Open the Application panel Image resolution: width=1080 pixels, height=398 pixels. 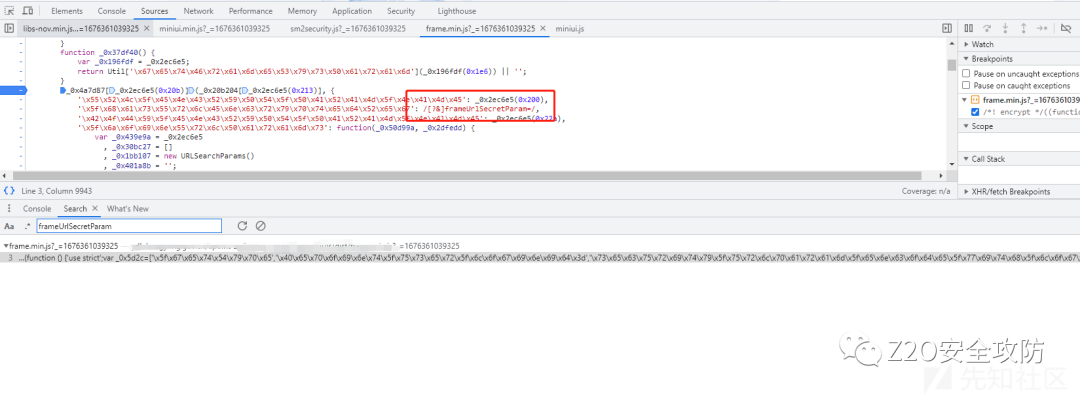(352, 11)
